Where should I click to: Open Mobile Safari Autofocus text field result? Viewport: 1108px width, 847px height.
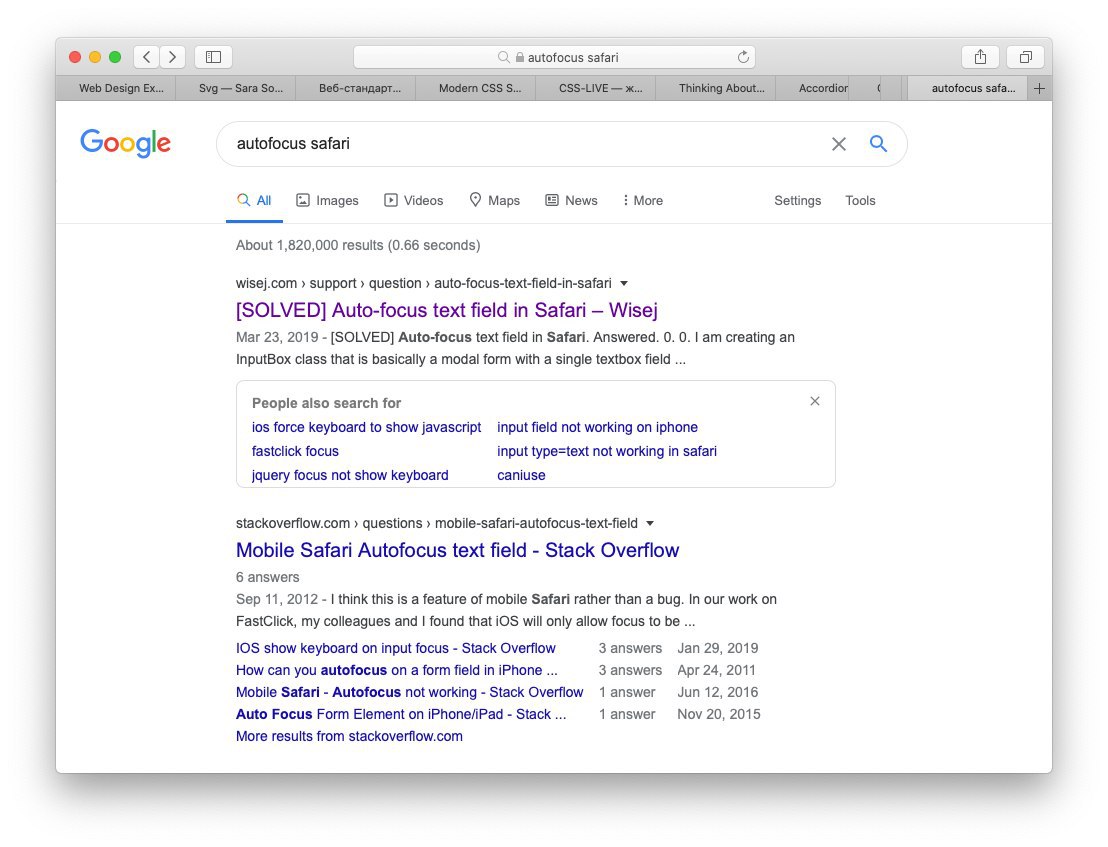pos(457,550)
